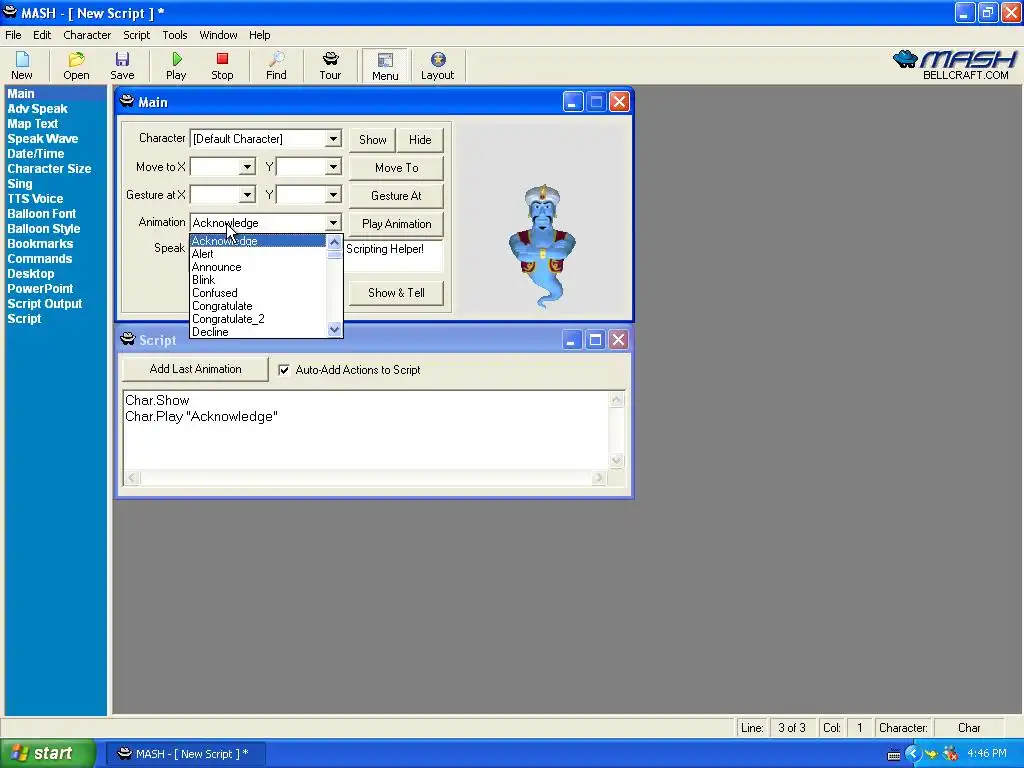This screenshot has height=768, width=1024.
Task: Open Date/Time in the sidebar
Action: coord(35,154)
